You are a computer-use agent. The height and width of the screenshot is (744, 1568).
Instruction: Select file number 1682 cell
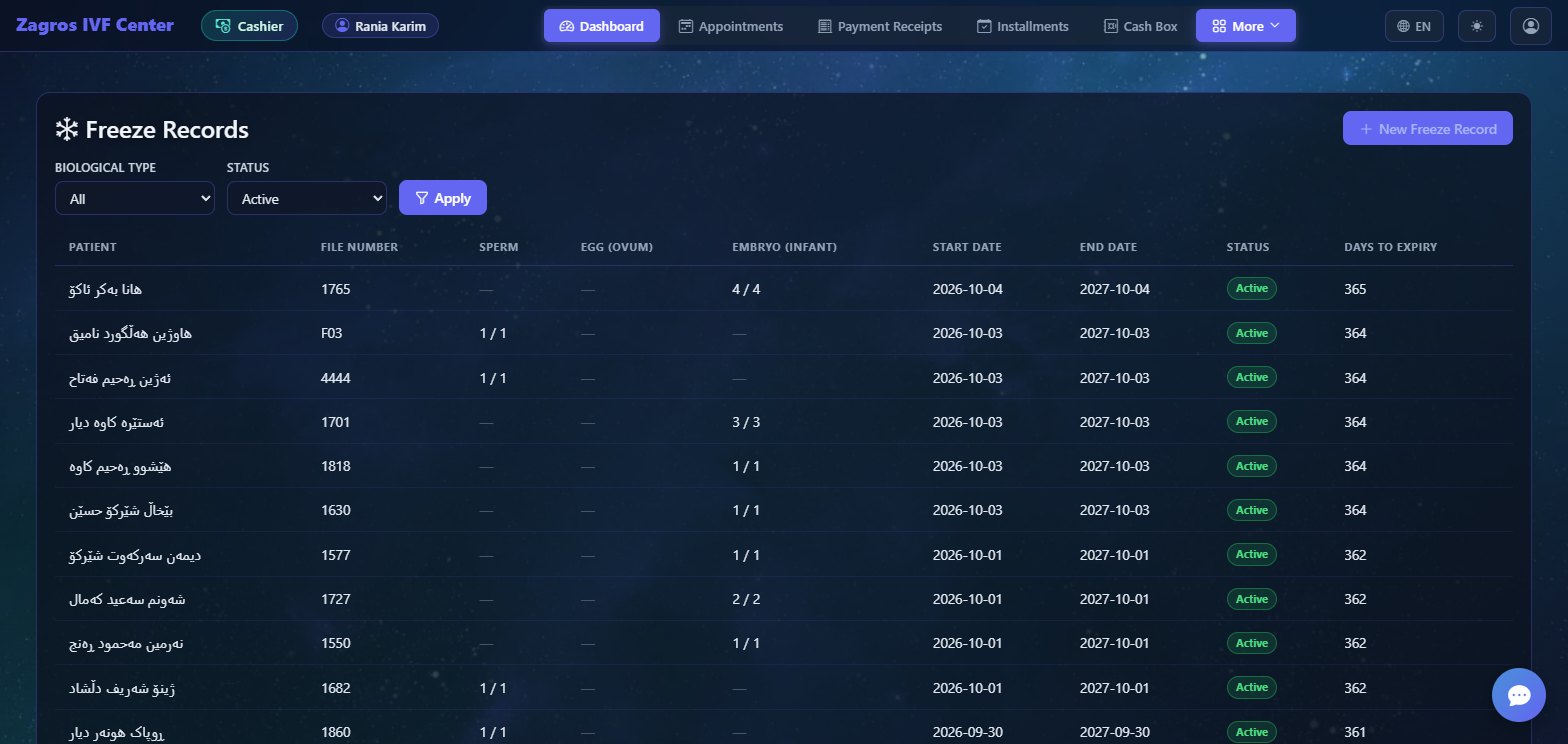pyautogui.click(x=336, y=688)
